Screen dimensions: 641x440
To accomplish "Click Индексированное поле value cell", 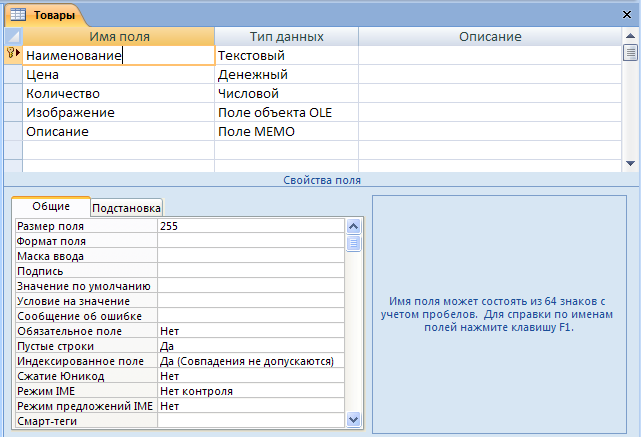I will (x=251, y=361).
